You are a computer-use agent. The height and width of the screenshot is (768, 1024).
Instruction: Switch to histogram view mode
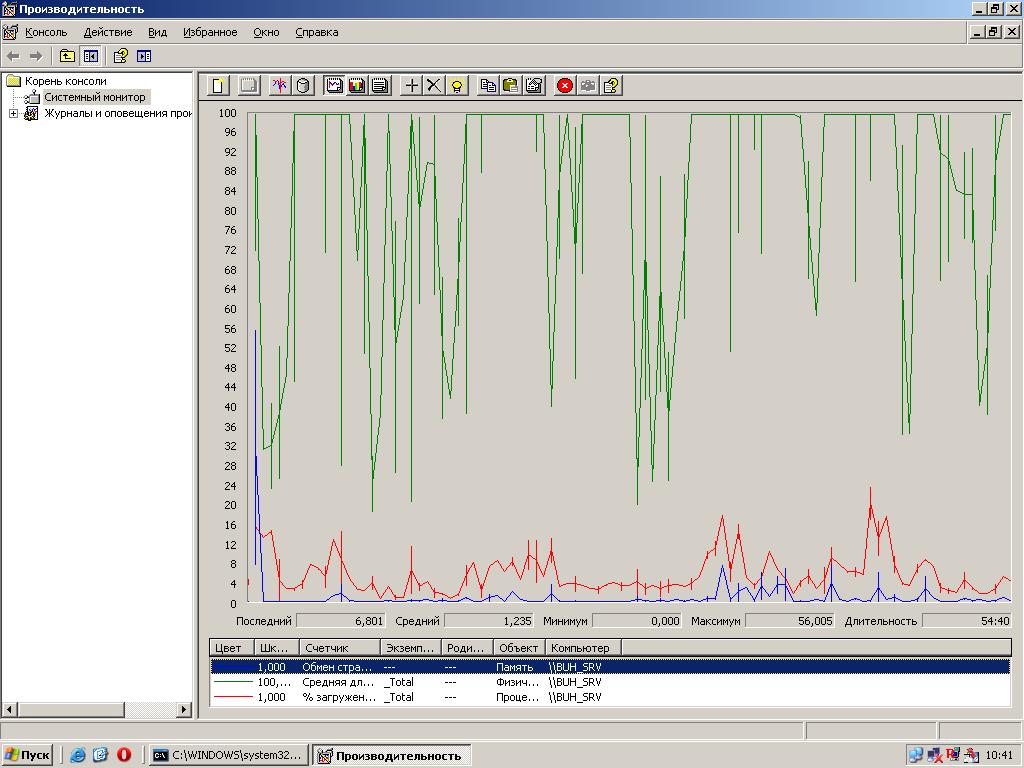pyautogui.click(x=357, y=86)
